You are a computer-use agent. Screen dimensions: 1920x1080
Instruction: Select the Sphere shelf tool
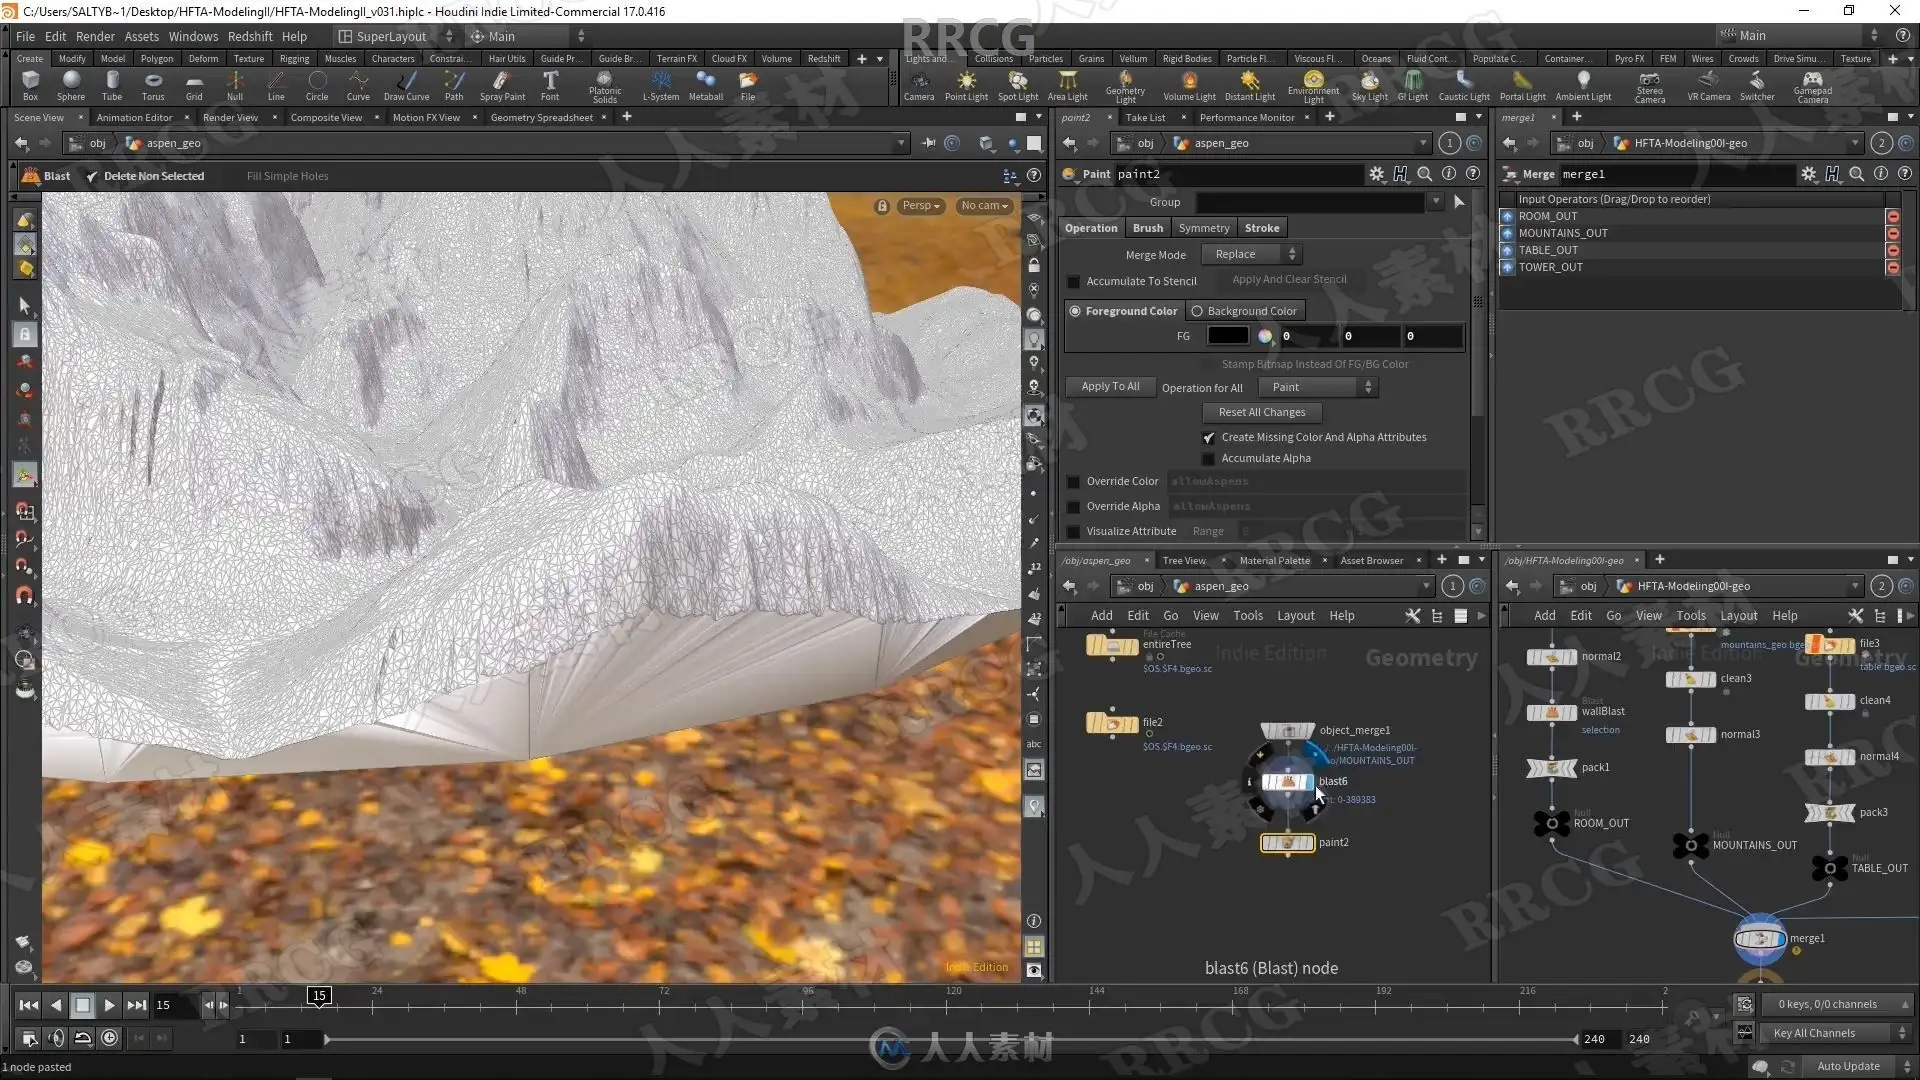(x=70, y=85)
